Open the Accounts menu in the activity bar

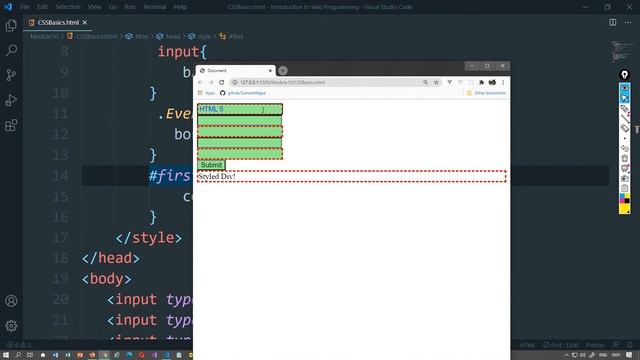click(11, 301)
